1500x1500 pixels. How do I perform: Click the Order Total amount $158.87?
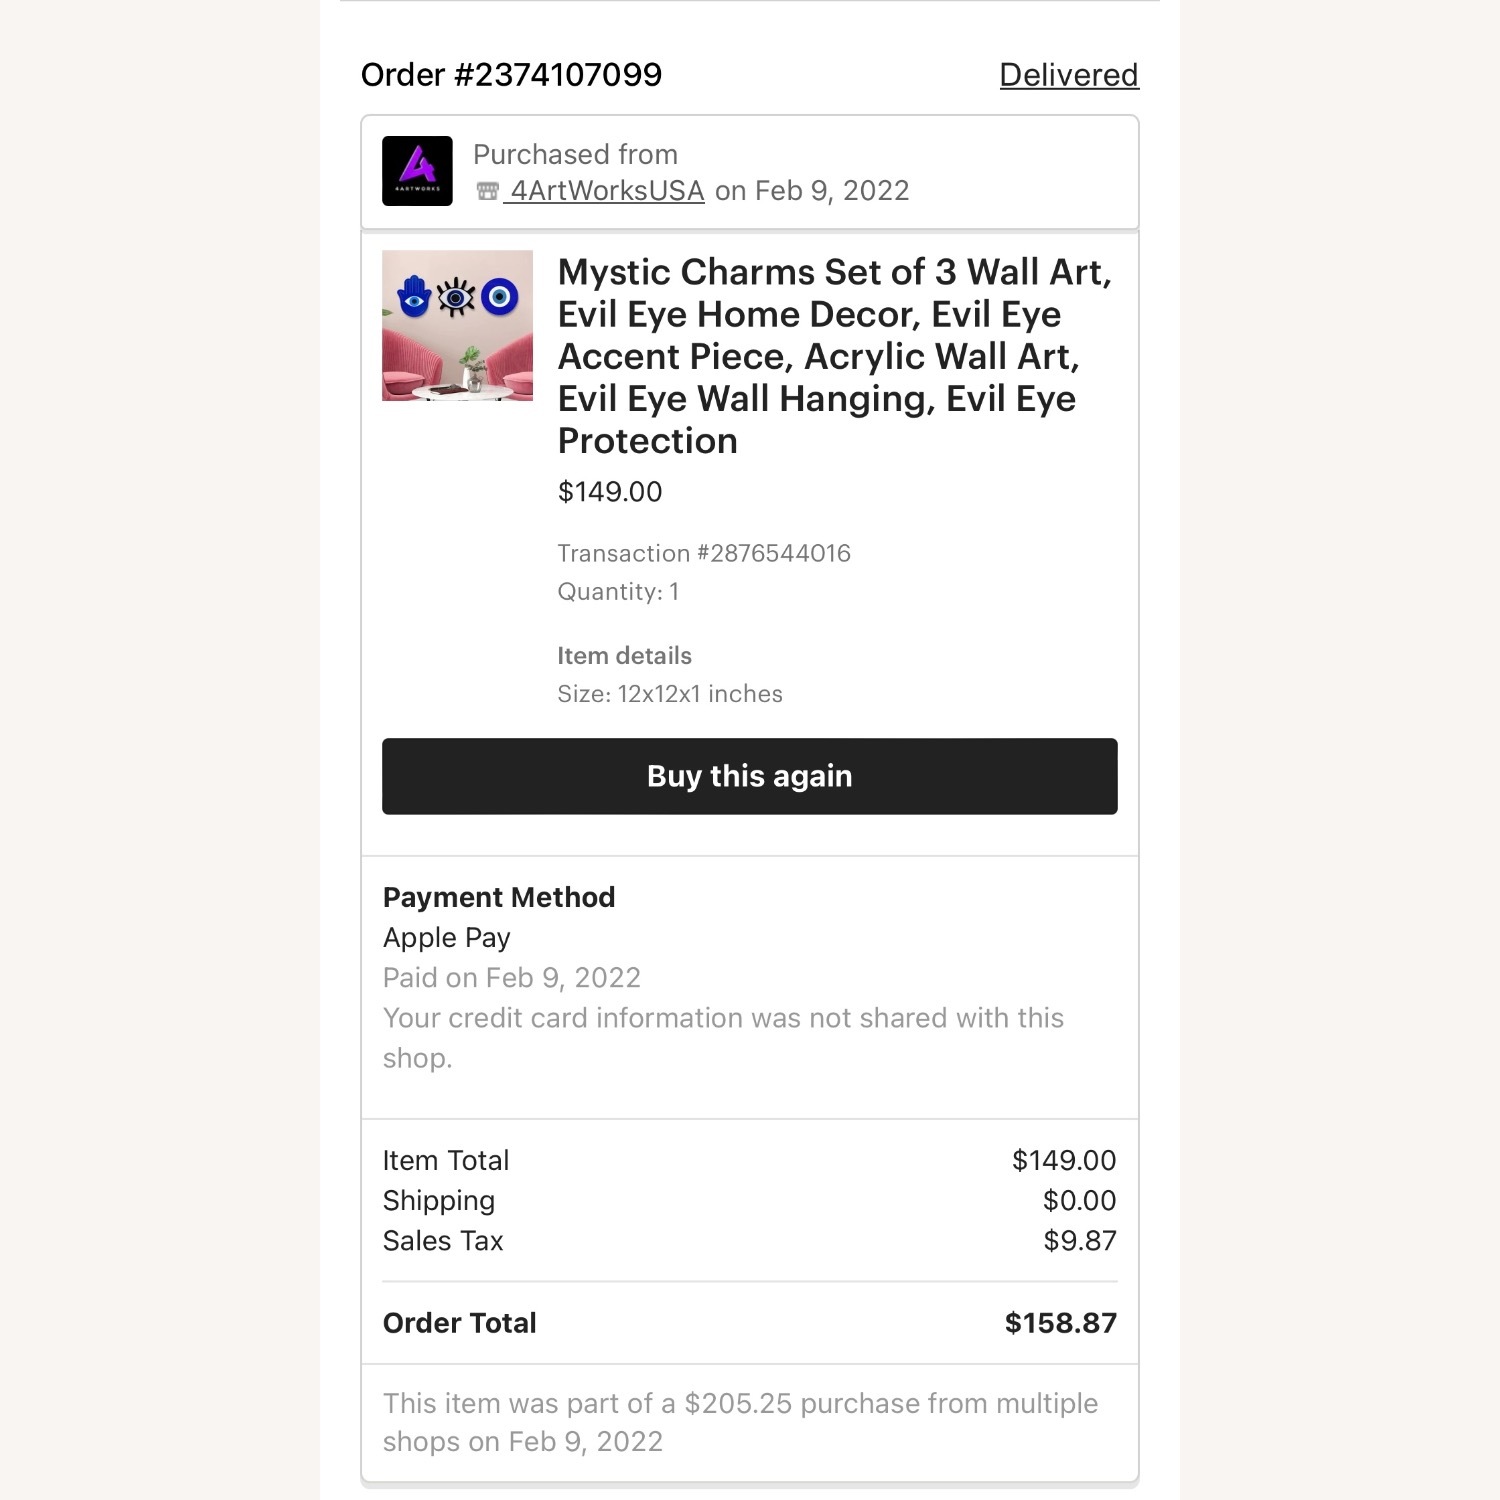[x=1060, y=1323]
